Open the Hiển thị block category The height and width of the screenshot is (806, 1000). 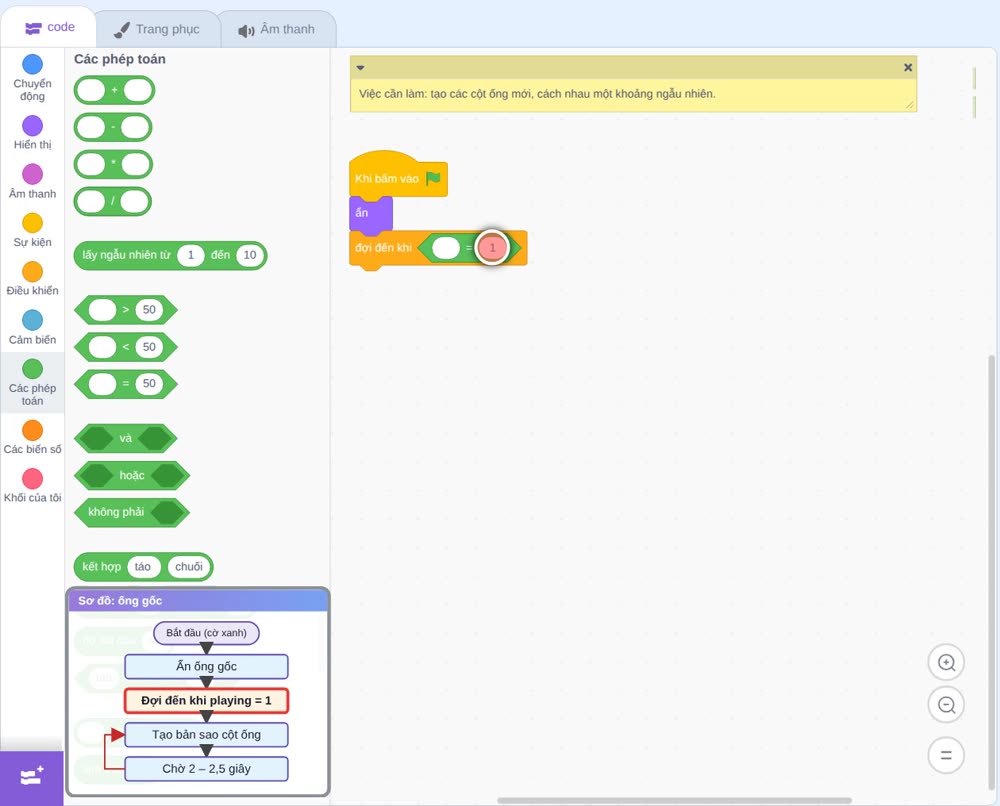click(x=33, y=133)
